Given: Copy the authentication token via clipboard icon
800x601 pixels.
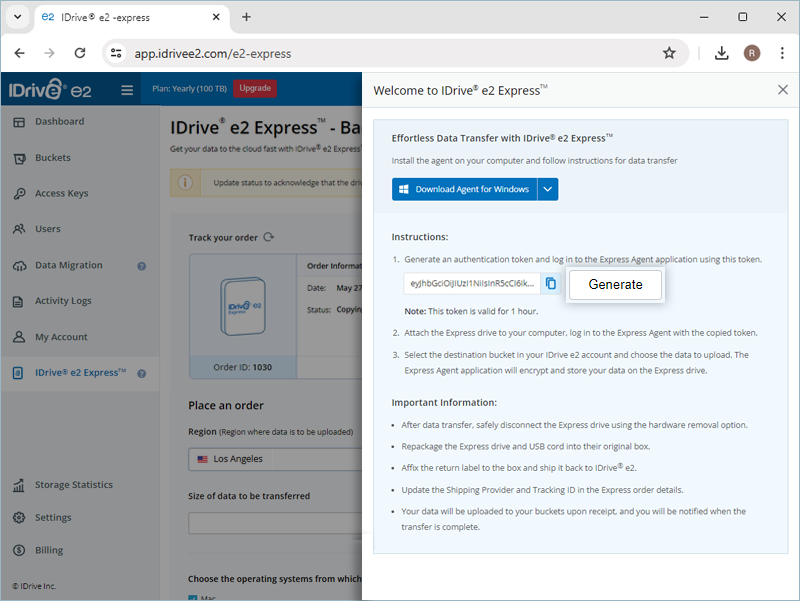Looking at the screenshot, I should (x=551, y=283).
